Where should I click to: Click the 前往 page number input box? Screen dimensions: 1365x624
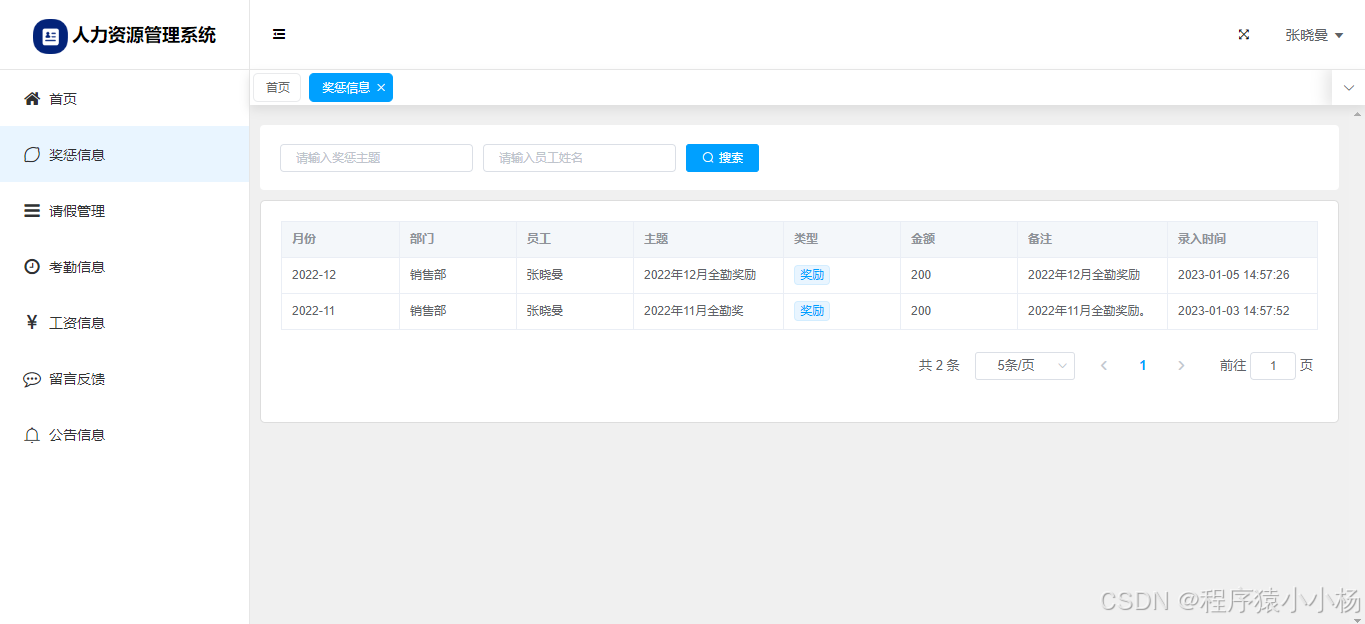click(x=1273, y=366)
